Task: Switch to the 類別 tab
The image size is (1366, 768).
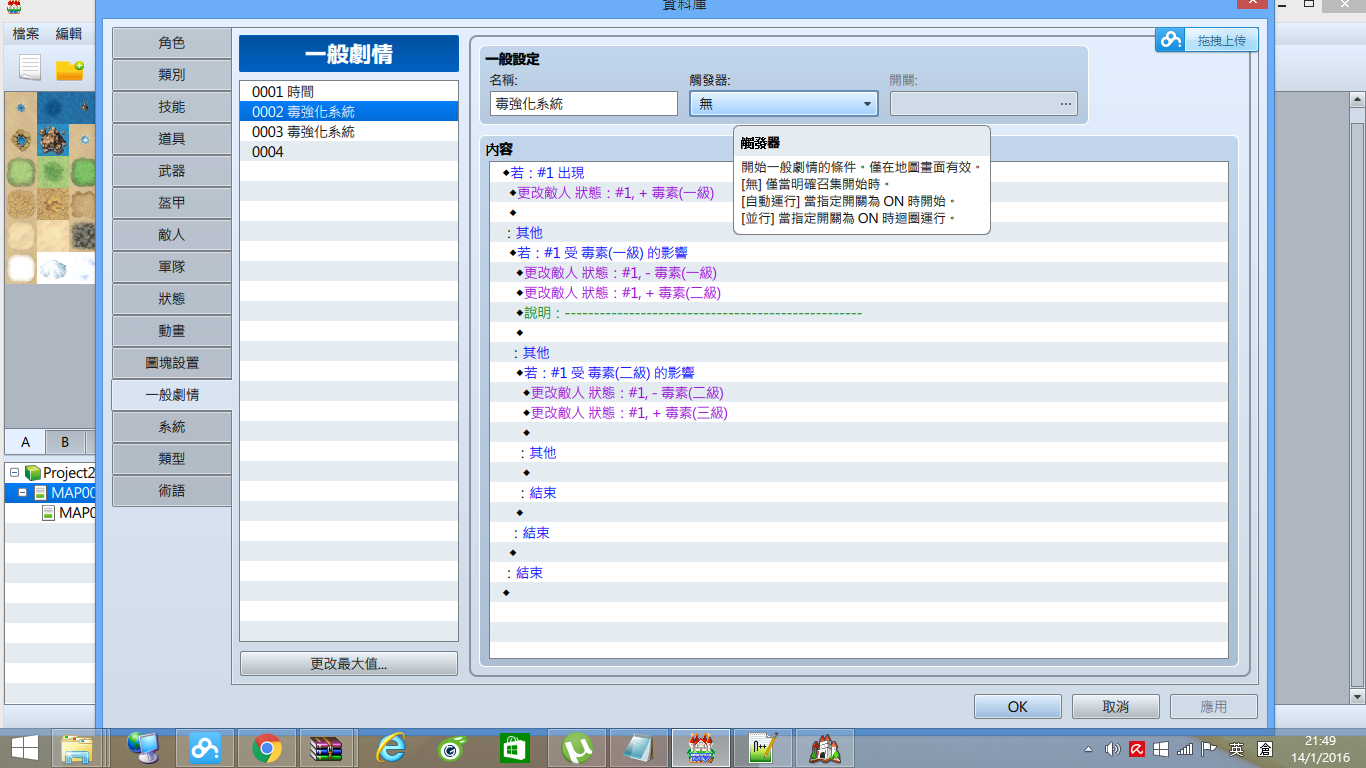Action: 171,75
